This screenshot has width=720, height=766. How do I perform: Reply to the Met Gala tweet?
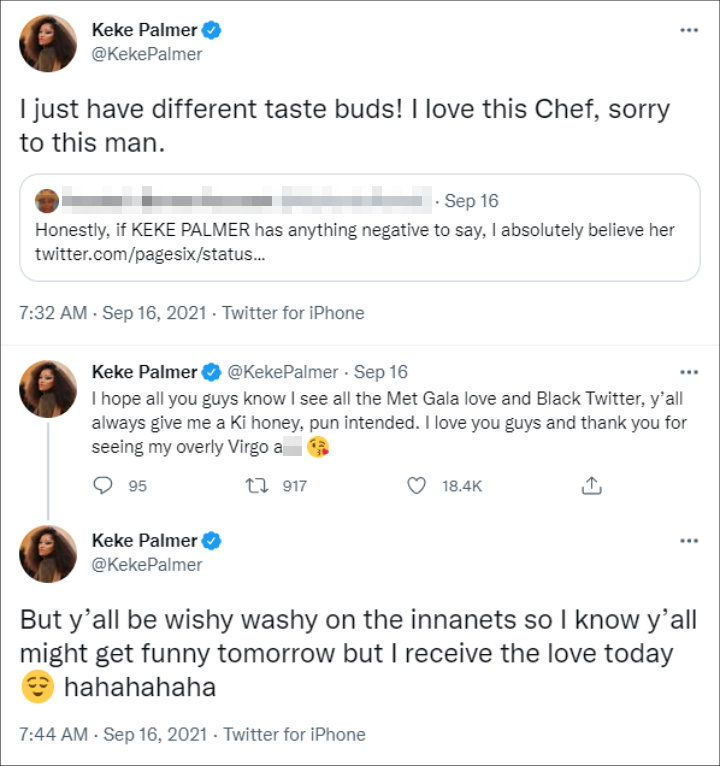[102, 486]
